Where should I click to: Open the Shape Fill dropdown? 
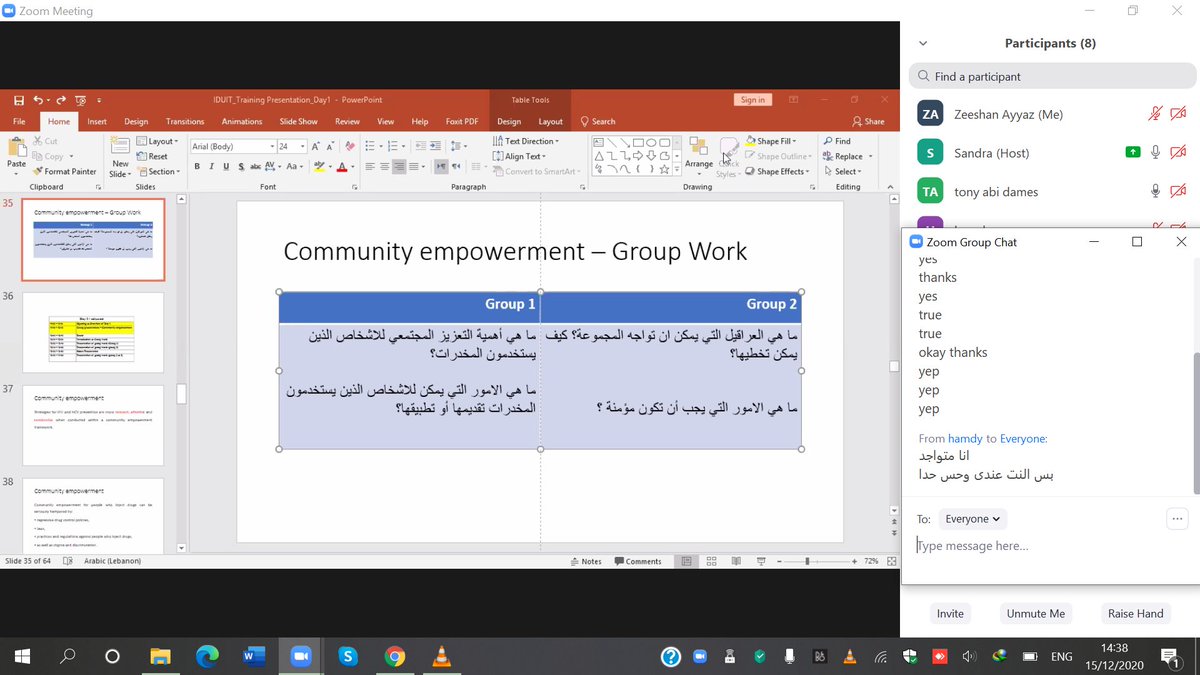(x=770, y=141)
